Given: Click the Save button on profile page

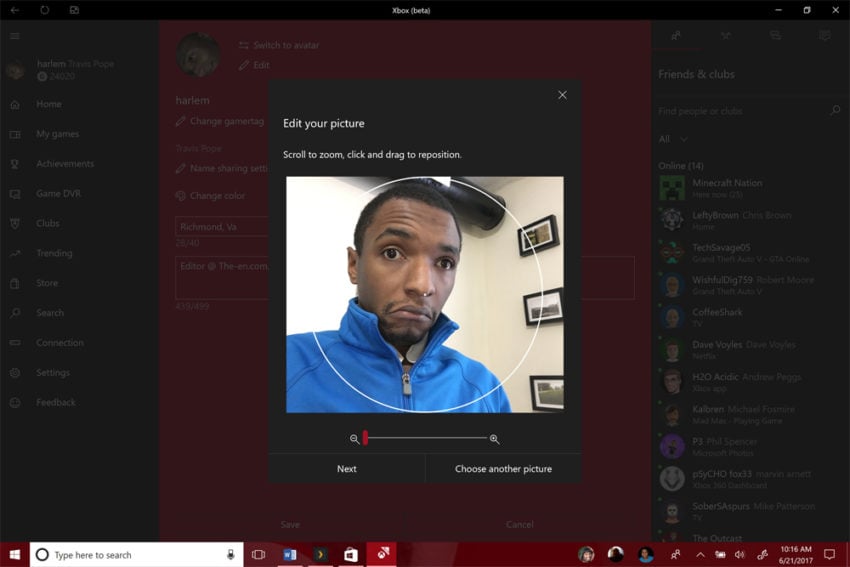Looking at the screenshot, I should tap(290, 524).
